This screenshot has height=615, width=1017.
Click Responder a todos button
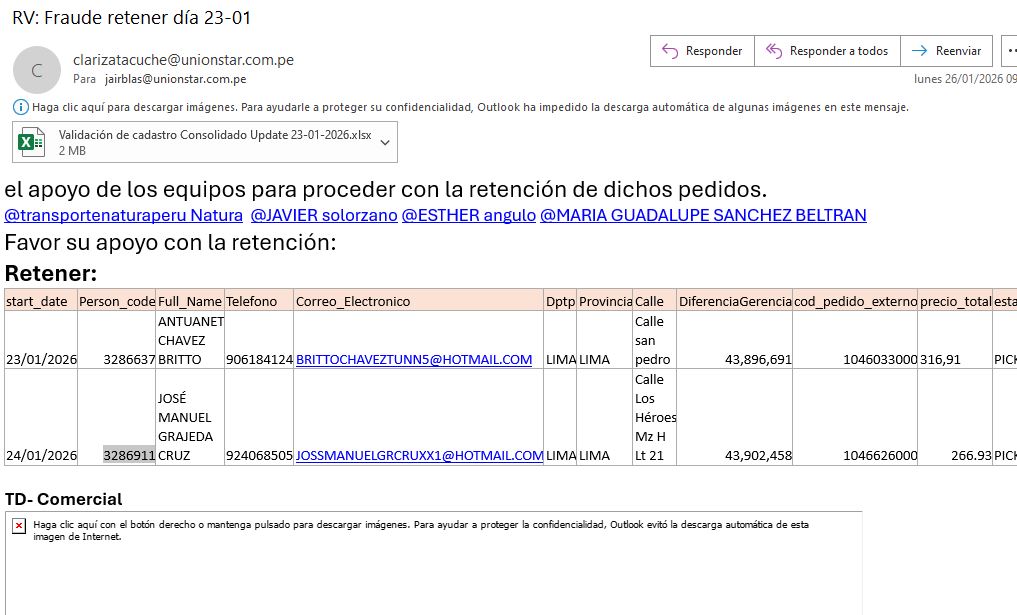pyautogui.click(x=827, y=51)
